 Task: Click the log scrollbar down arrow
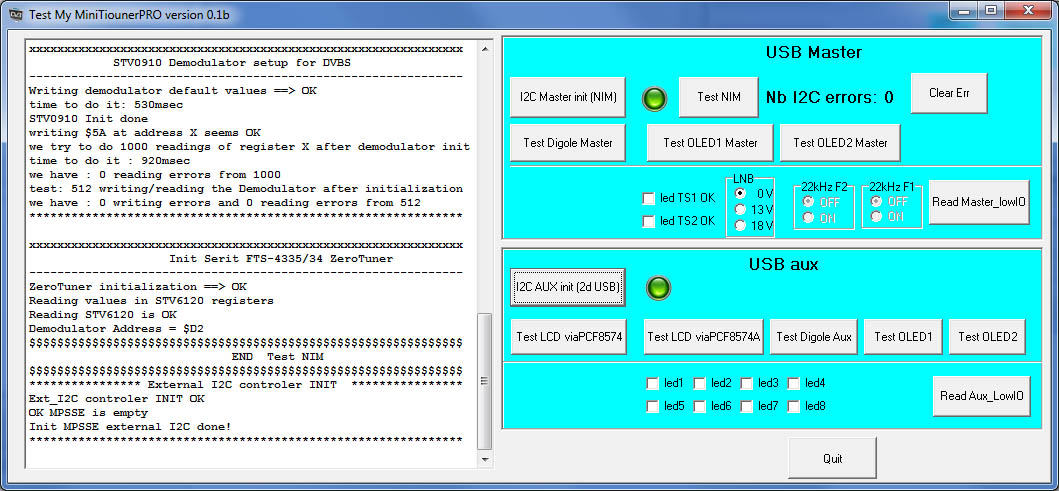tap(484, 459)
